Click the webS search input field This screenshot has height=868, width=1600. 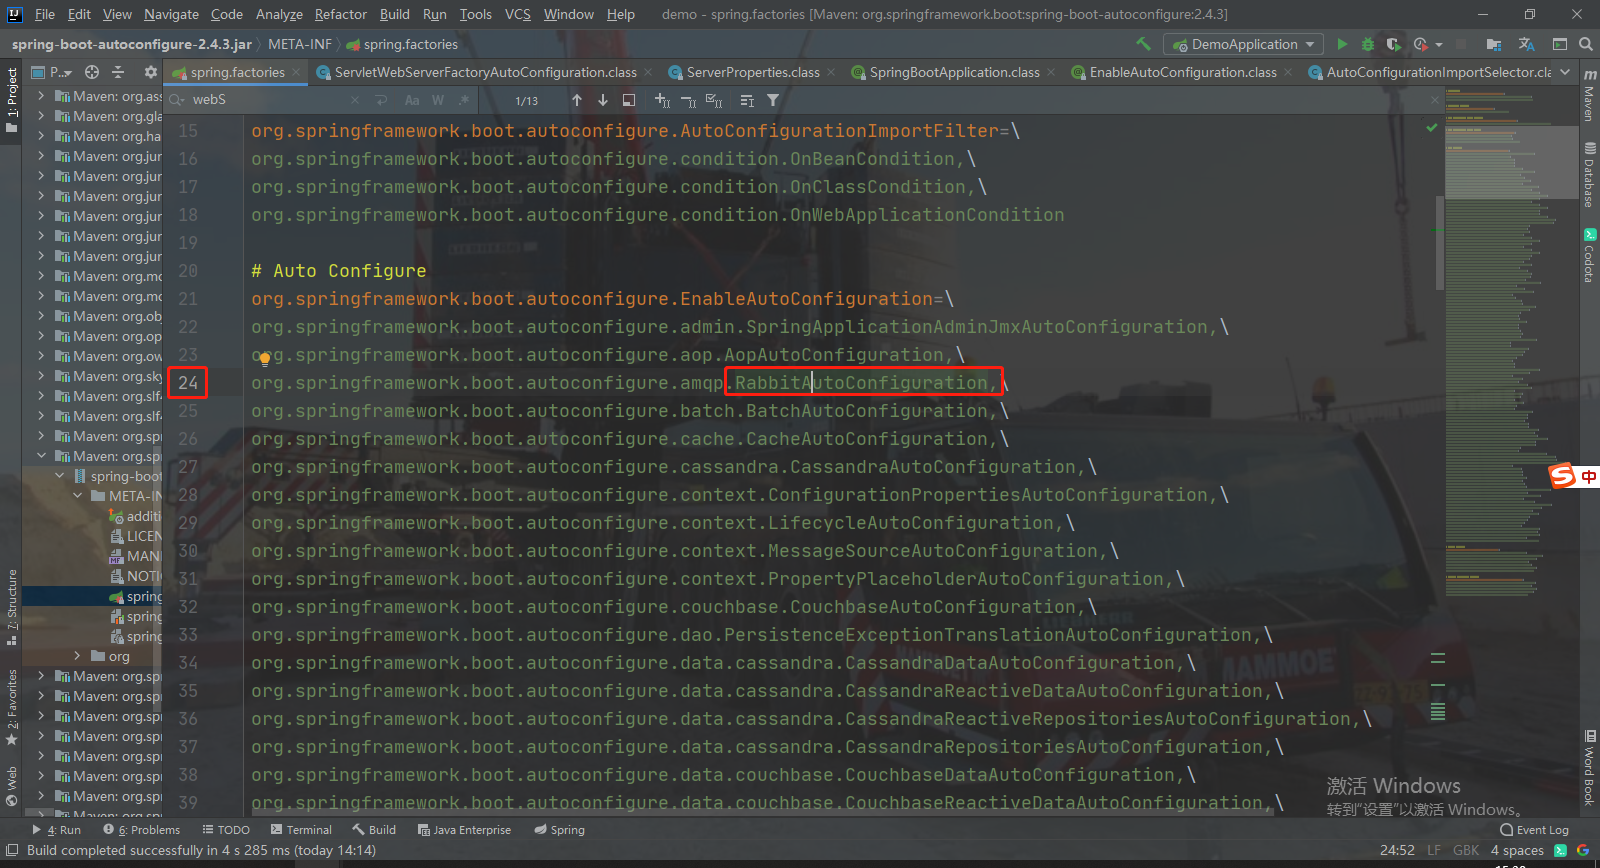[268, 100]
